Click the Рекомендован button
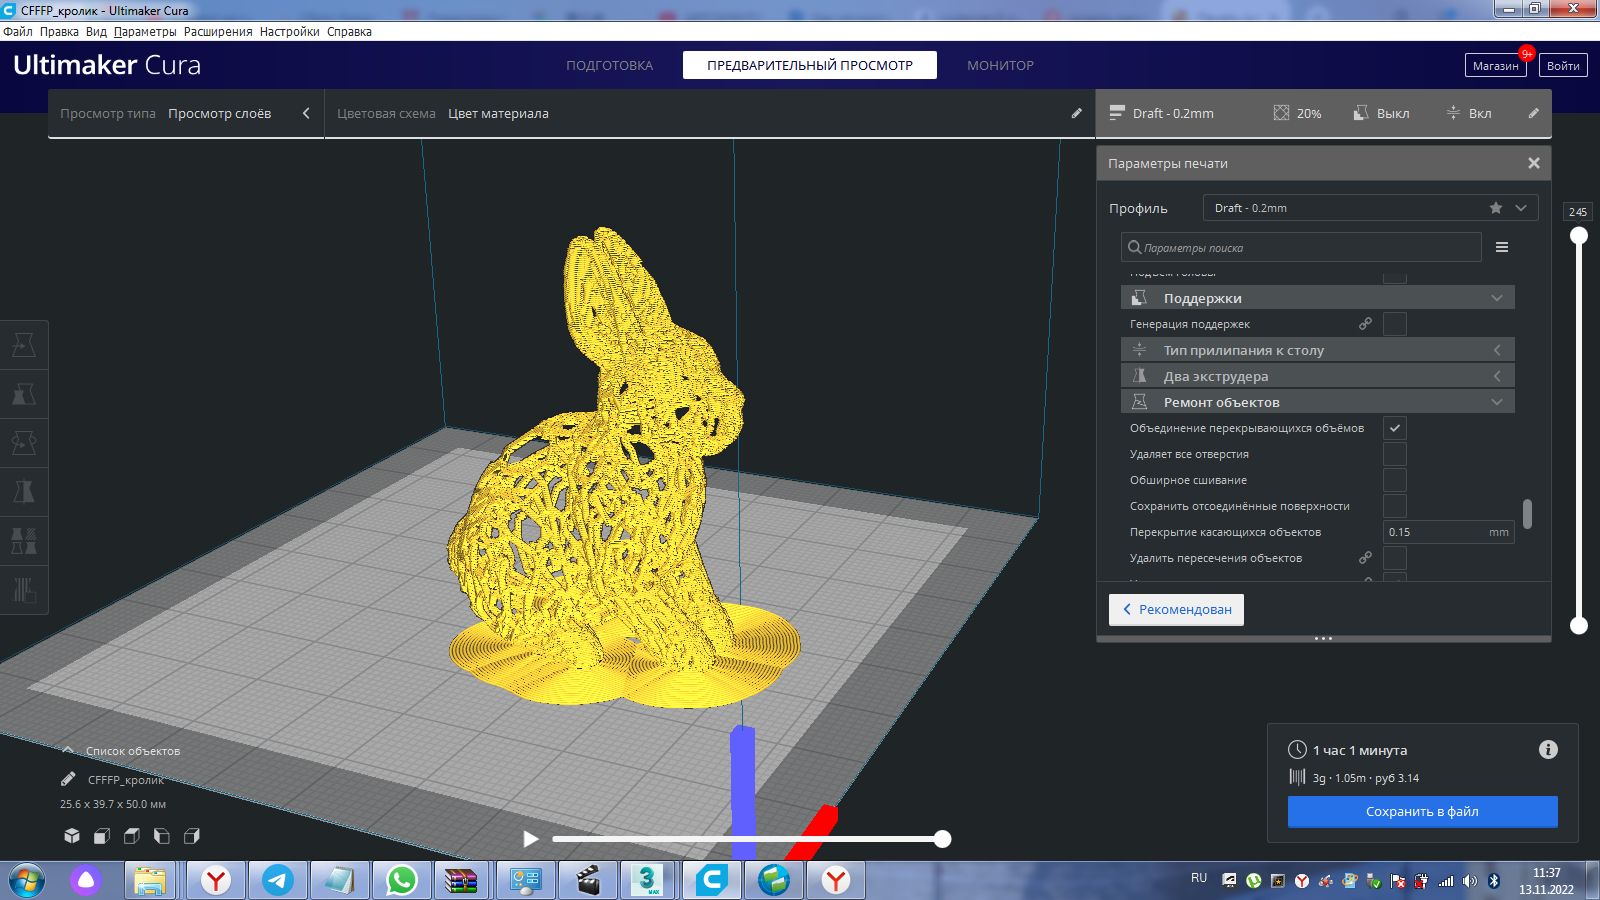 pos(1176,609)
